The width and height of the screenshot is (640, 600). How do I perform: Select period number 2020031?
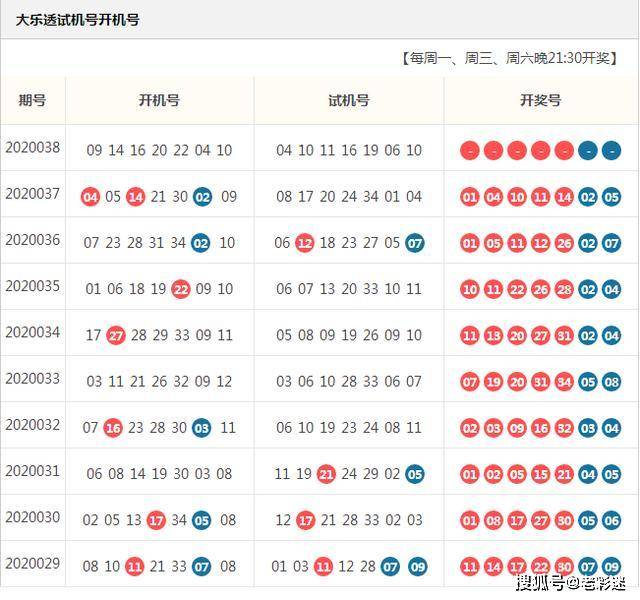pos(33,471)
